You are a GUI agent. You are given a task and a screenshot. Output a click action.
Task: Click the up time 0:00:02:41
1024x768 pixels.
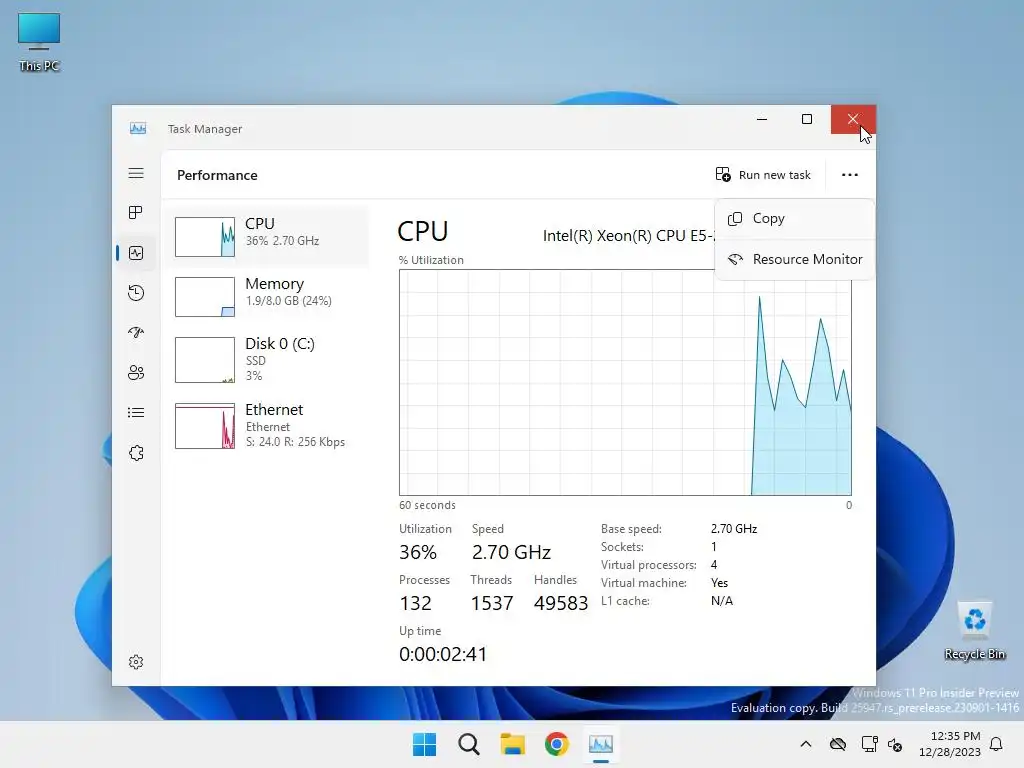tap(443, 654)
